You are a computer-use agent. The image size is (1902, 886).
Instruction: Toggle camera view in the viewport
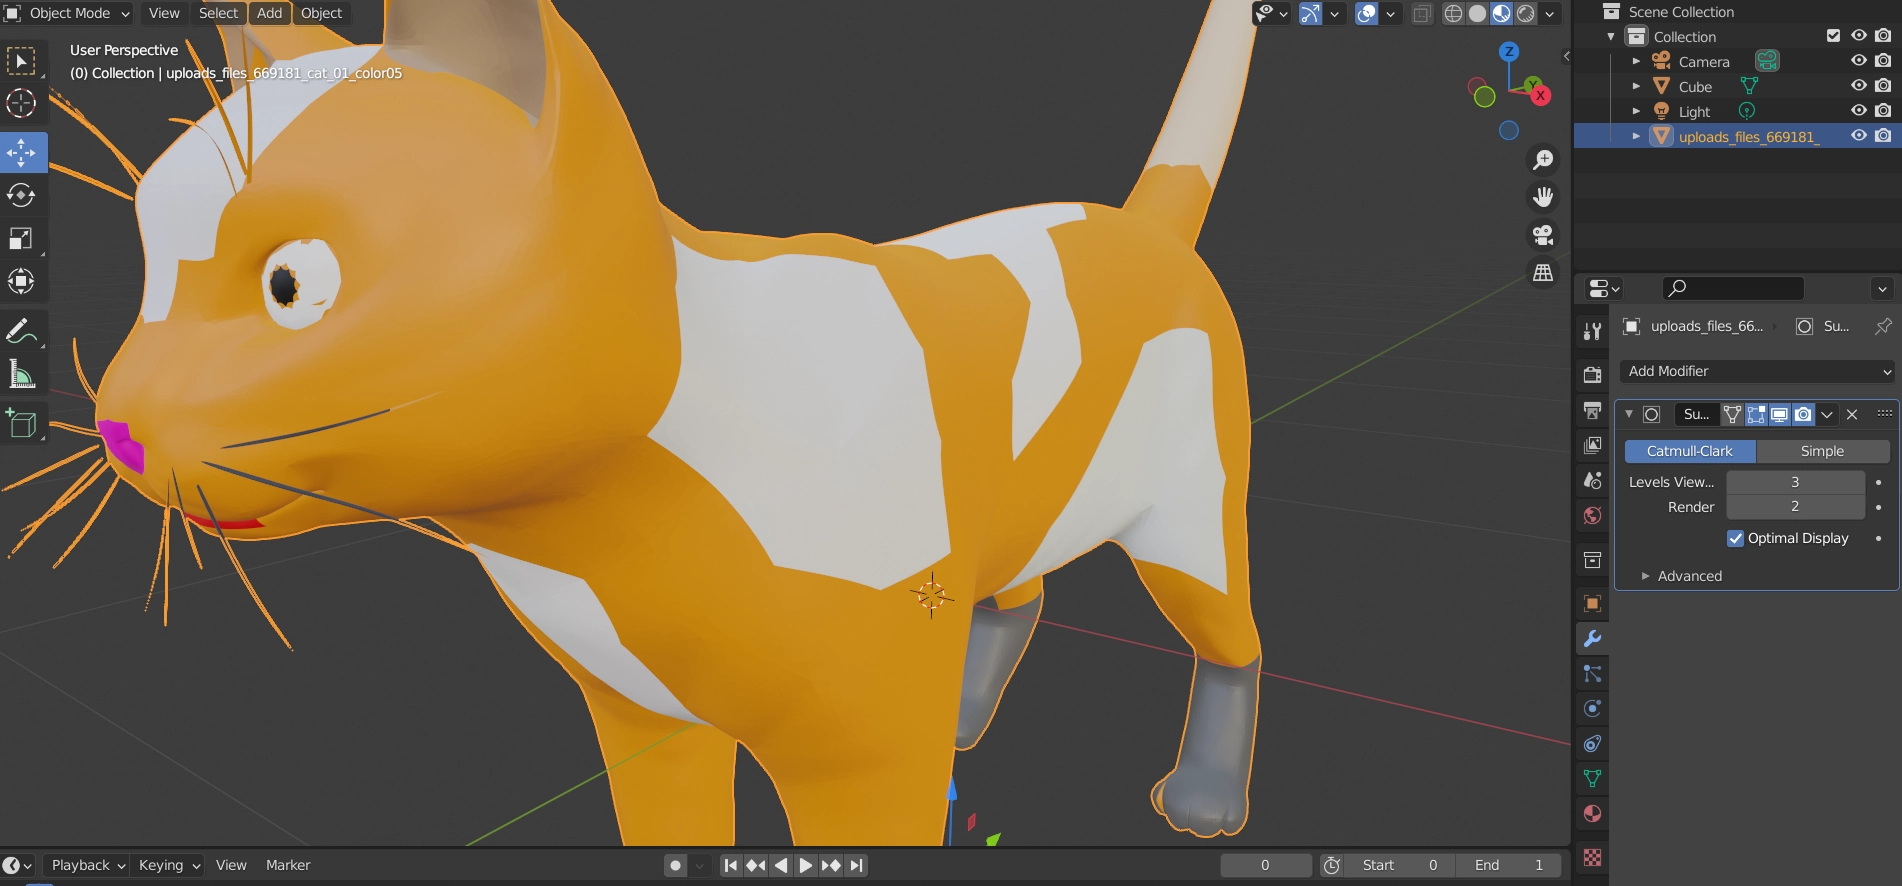pos(1543,235)
